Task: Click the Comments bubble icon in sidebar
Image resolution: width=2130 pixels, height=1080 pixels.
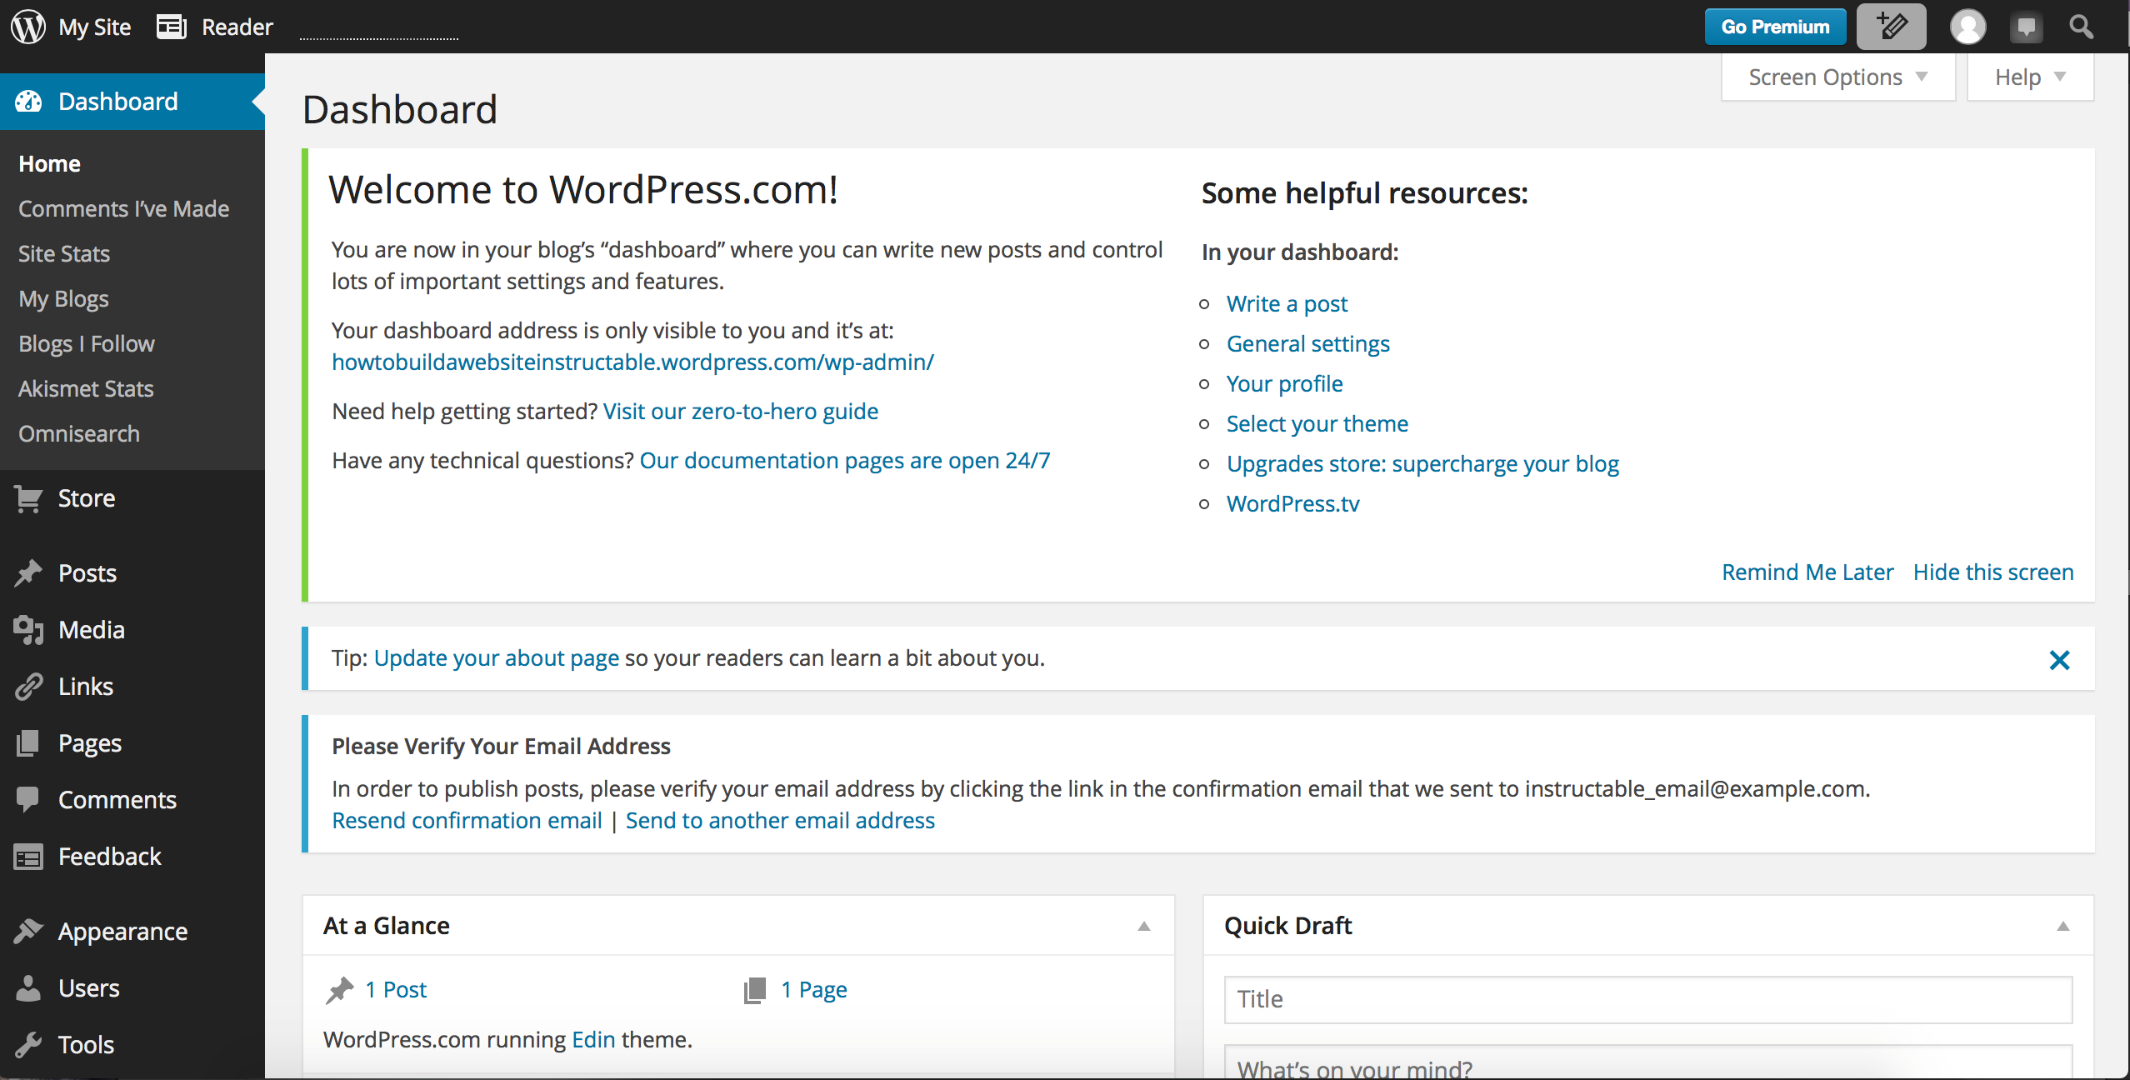Action: click(29, 800)
